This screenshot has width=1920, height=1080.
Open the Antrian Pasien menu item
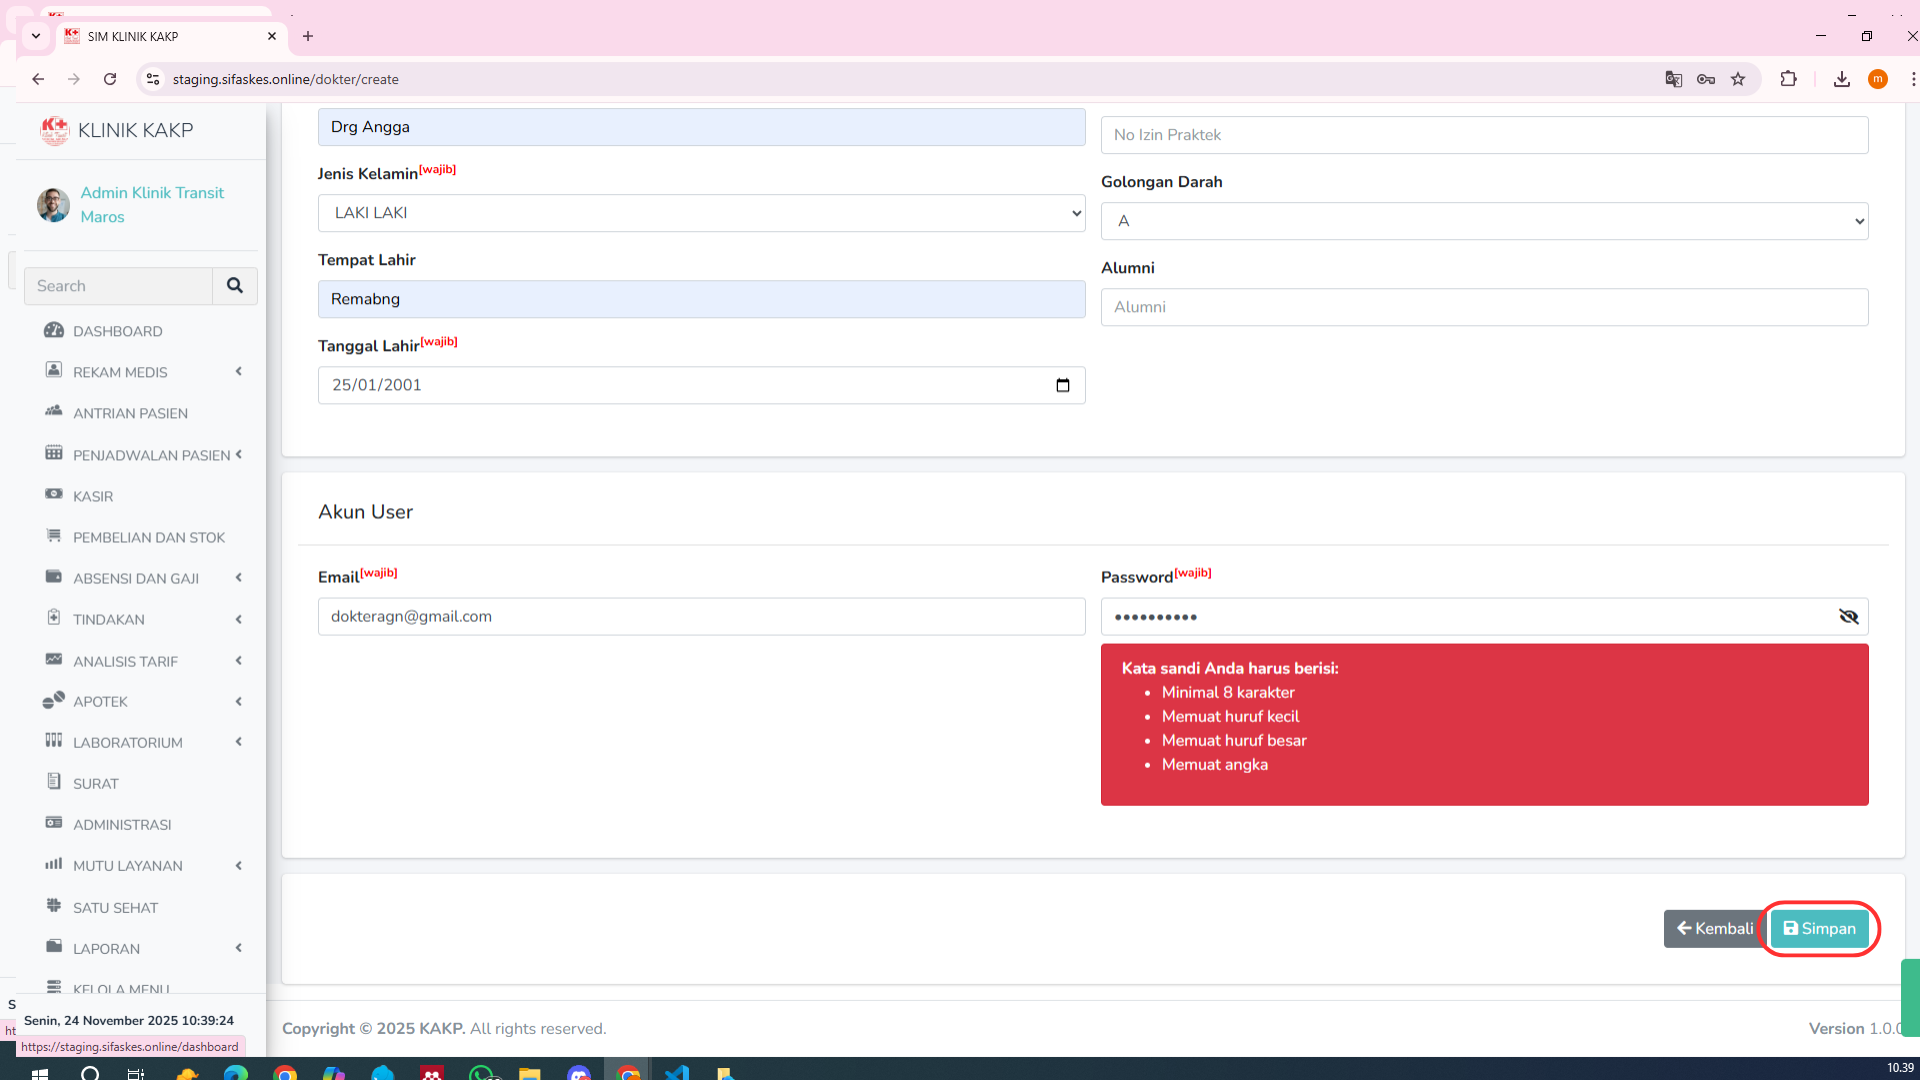coord(130,413)
